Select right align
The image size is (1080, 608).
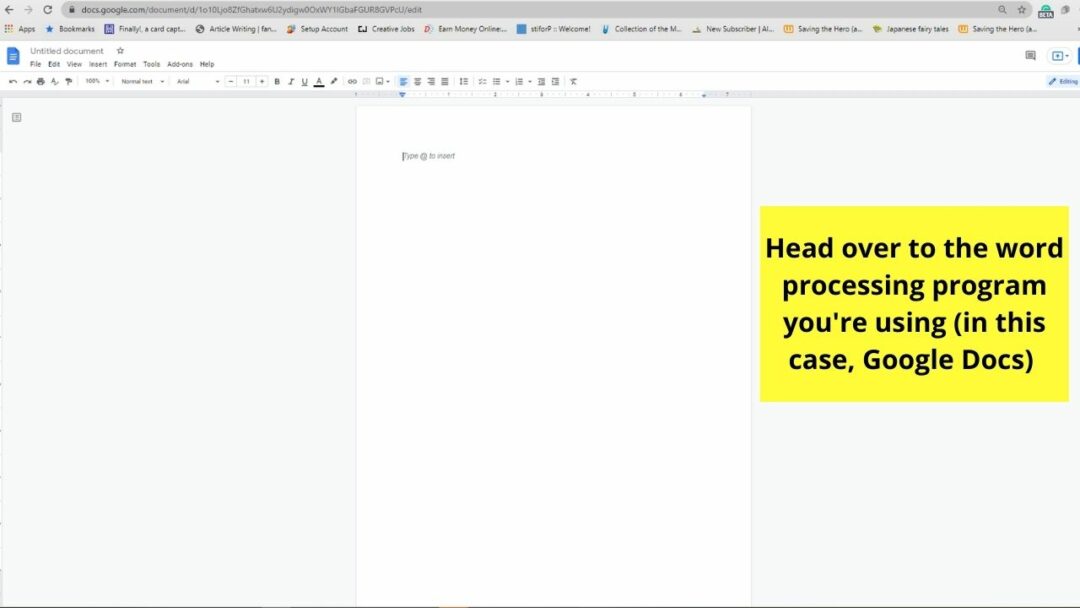431,81
